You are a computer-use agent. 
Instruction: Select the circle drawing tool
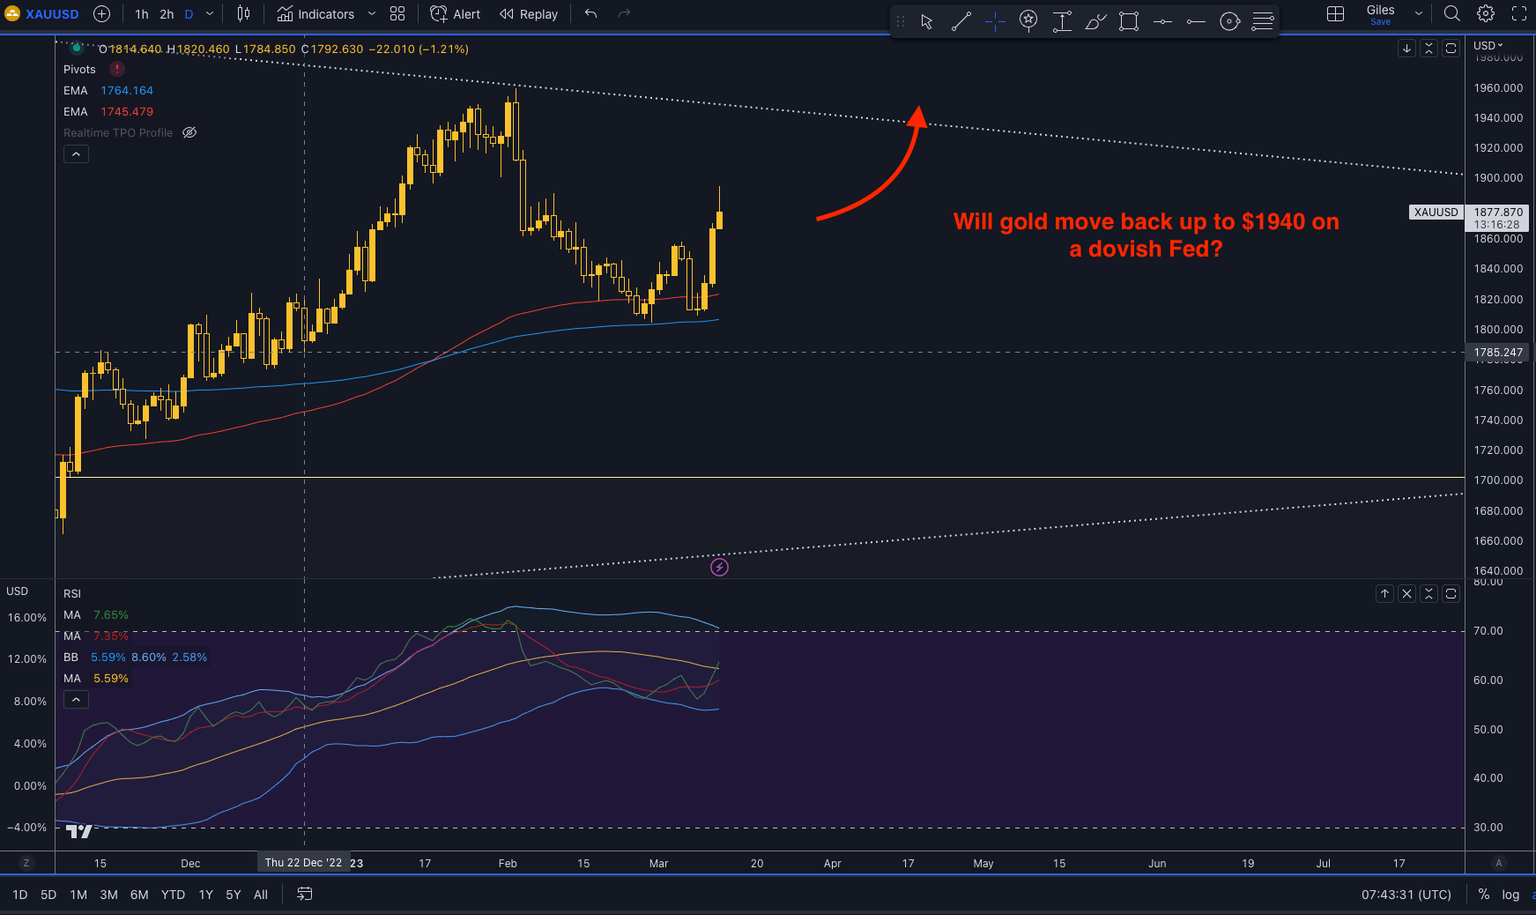[x=1230, y=21]
